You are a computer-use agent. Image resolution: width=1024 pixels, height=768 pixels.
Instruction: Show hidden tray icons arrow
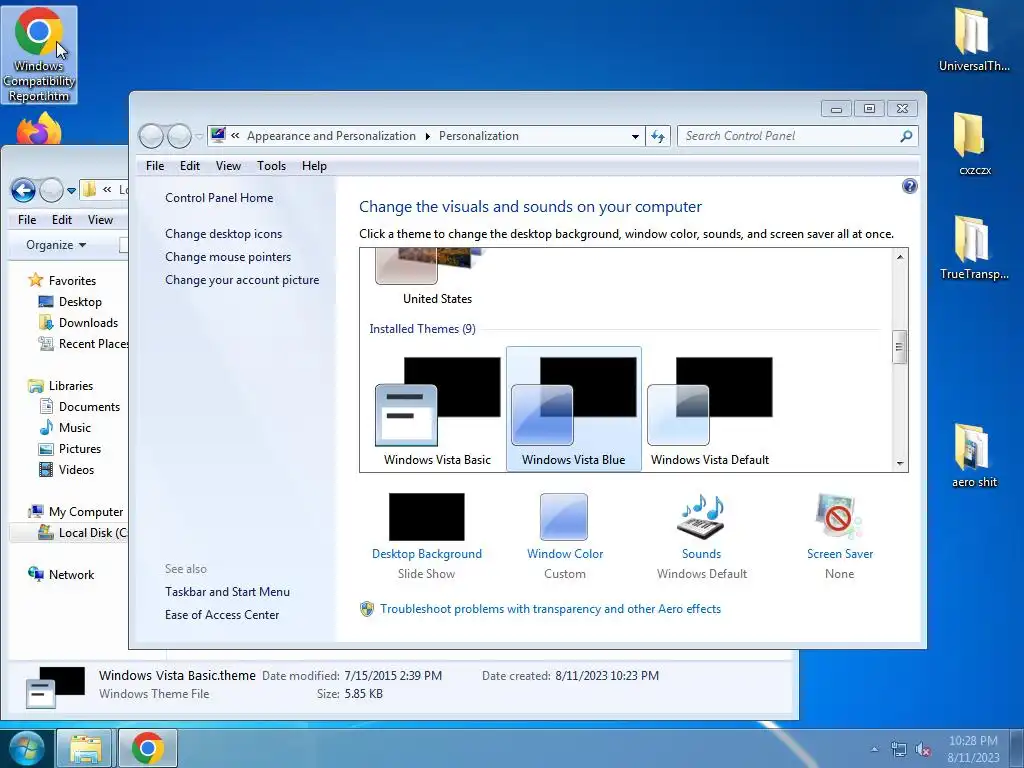point(874,749)
